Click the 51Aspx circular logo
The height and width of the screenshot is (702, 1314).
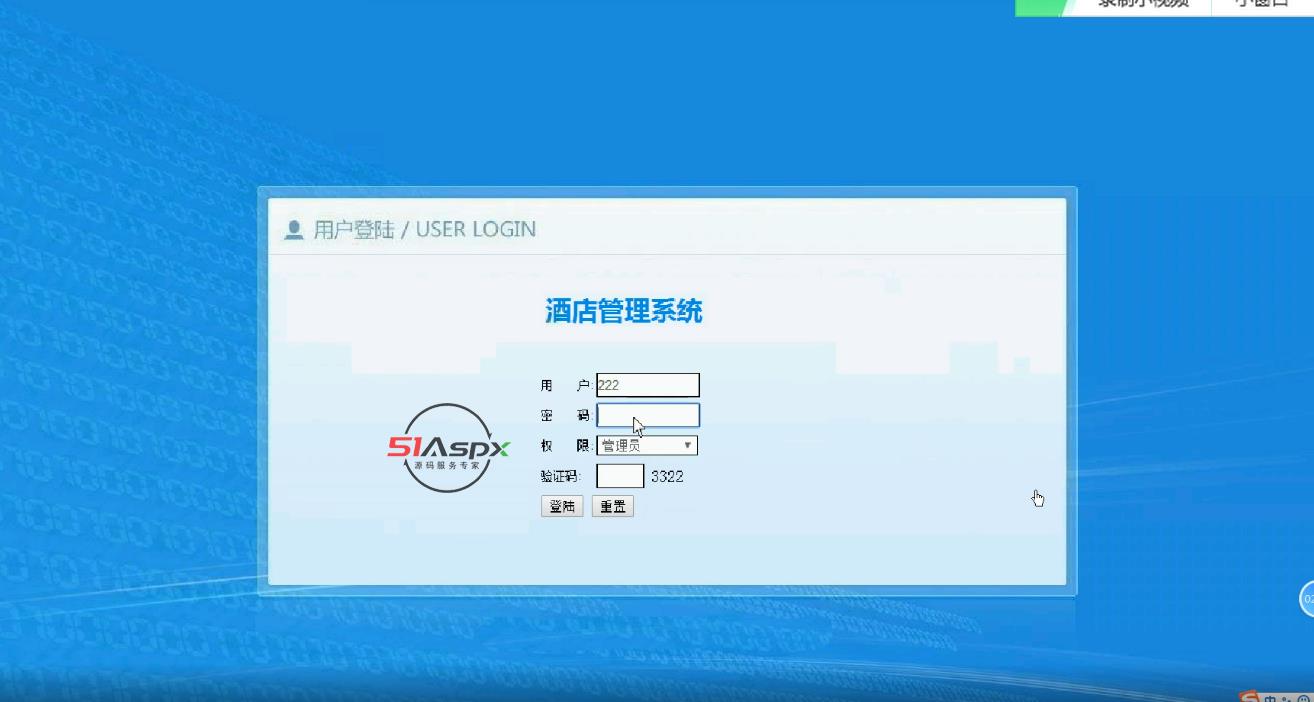449,448
